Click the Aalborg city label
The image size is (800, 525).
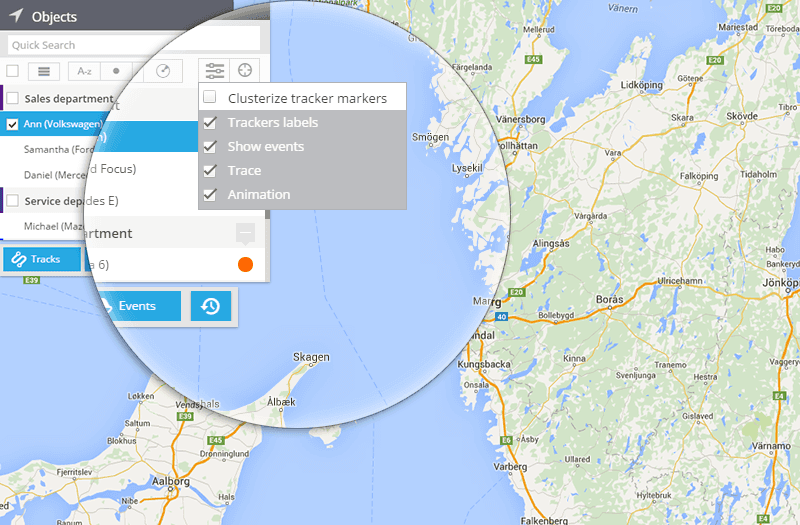[170, 481]
